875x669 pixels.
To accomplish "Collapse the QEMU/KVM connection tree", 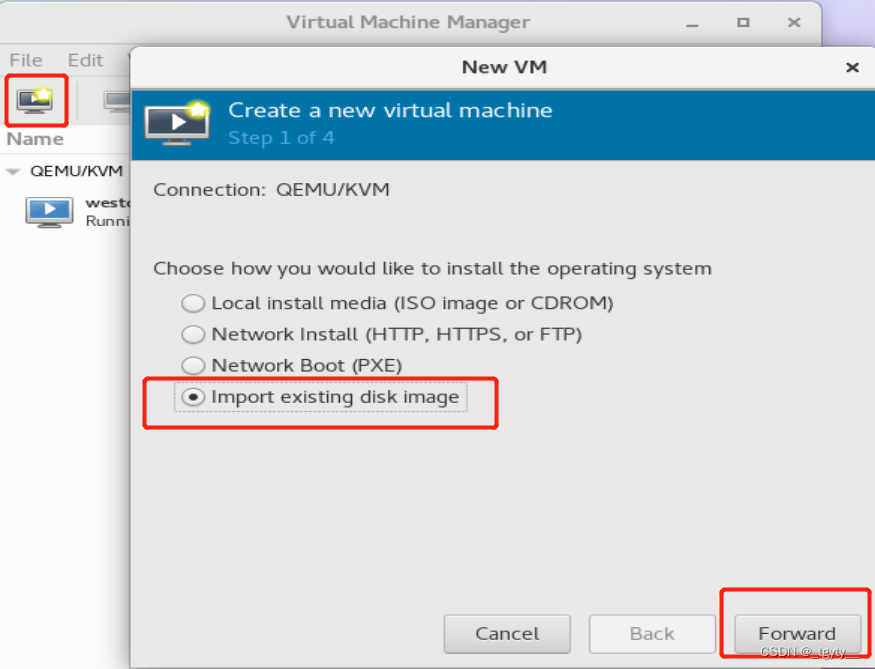I will 14,171.
